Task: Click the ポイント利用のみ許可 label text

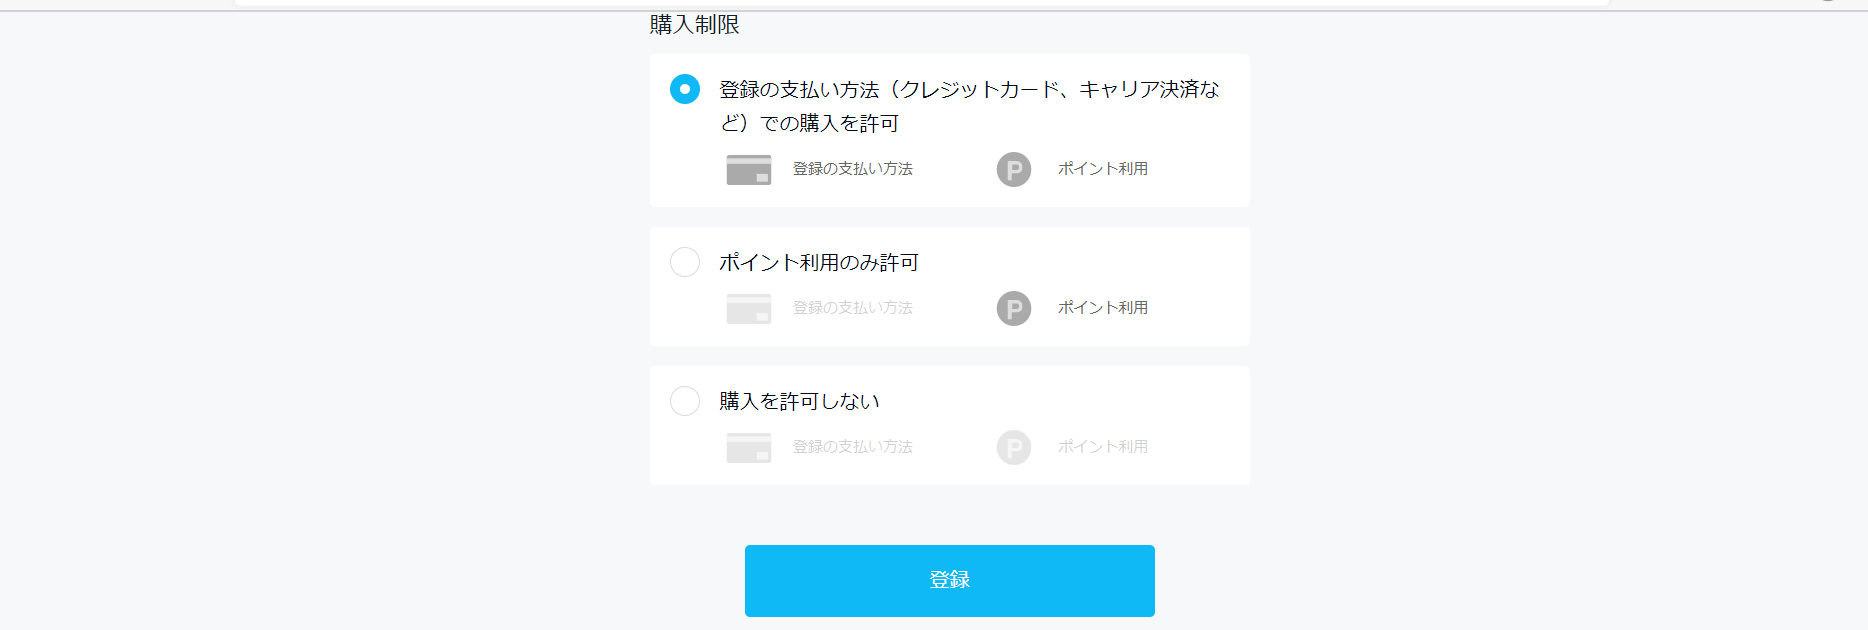Action: 819,262
